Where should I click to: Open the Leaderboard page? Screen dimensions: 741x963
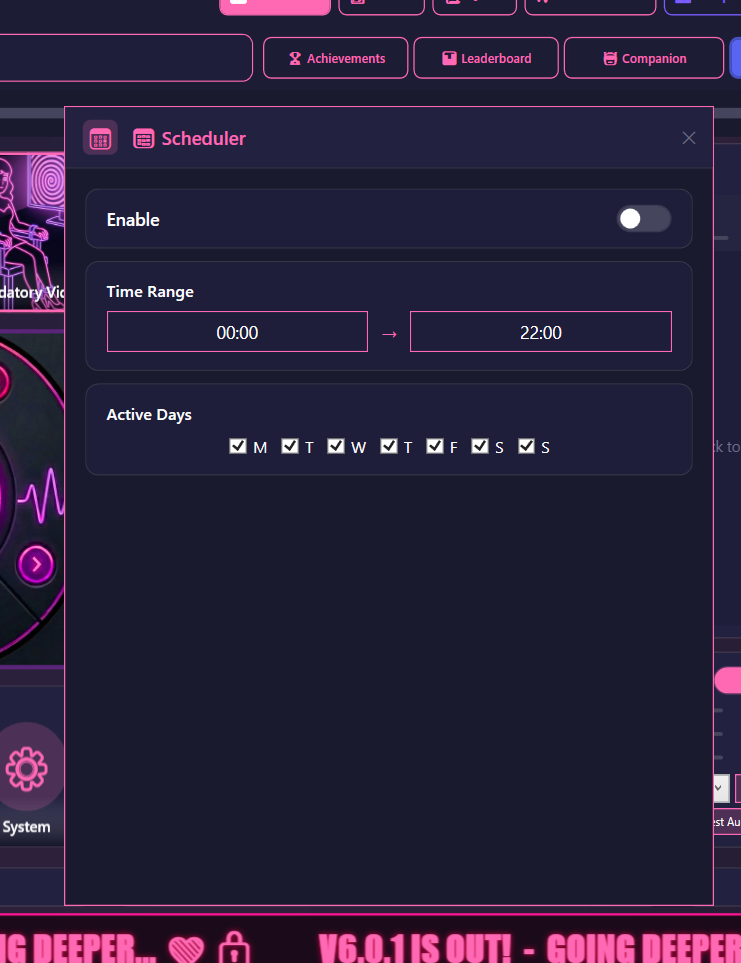[x=486, y=58]
